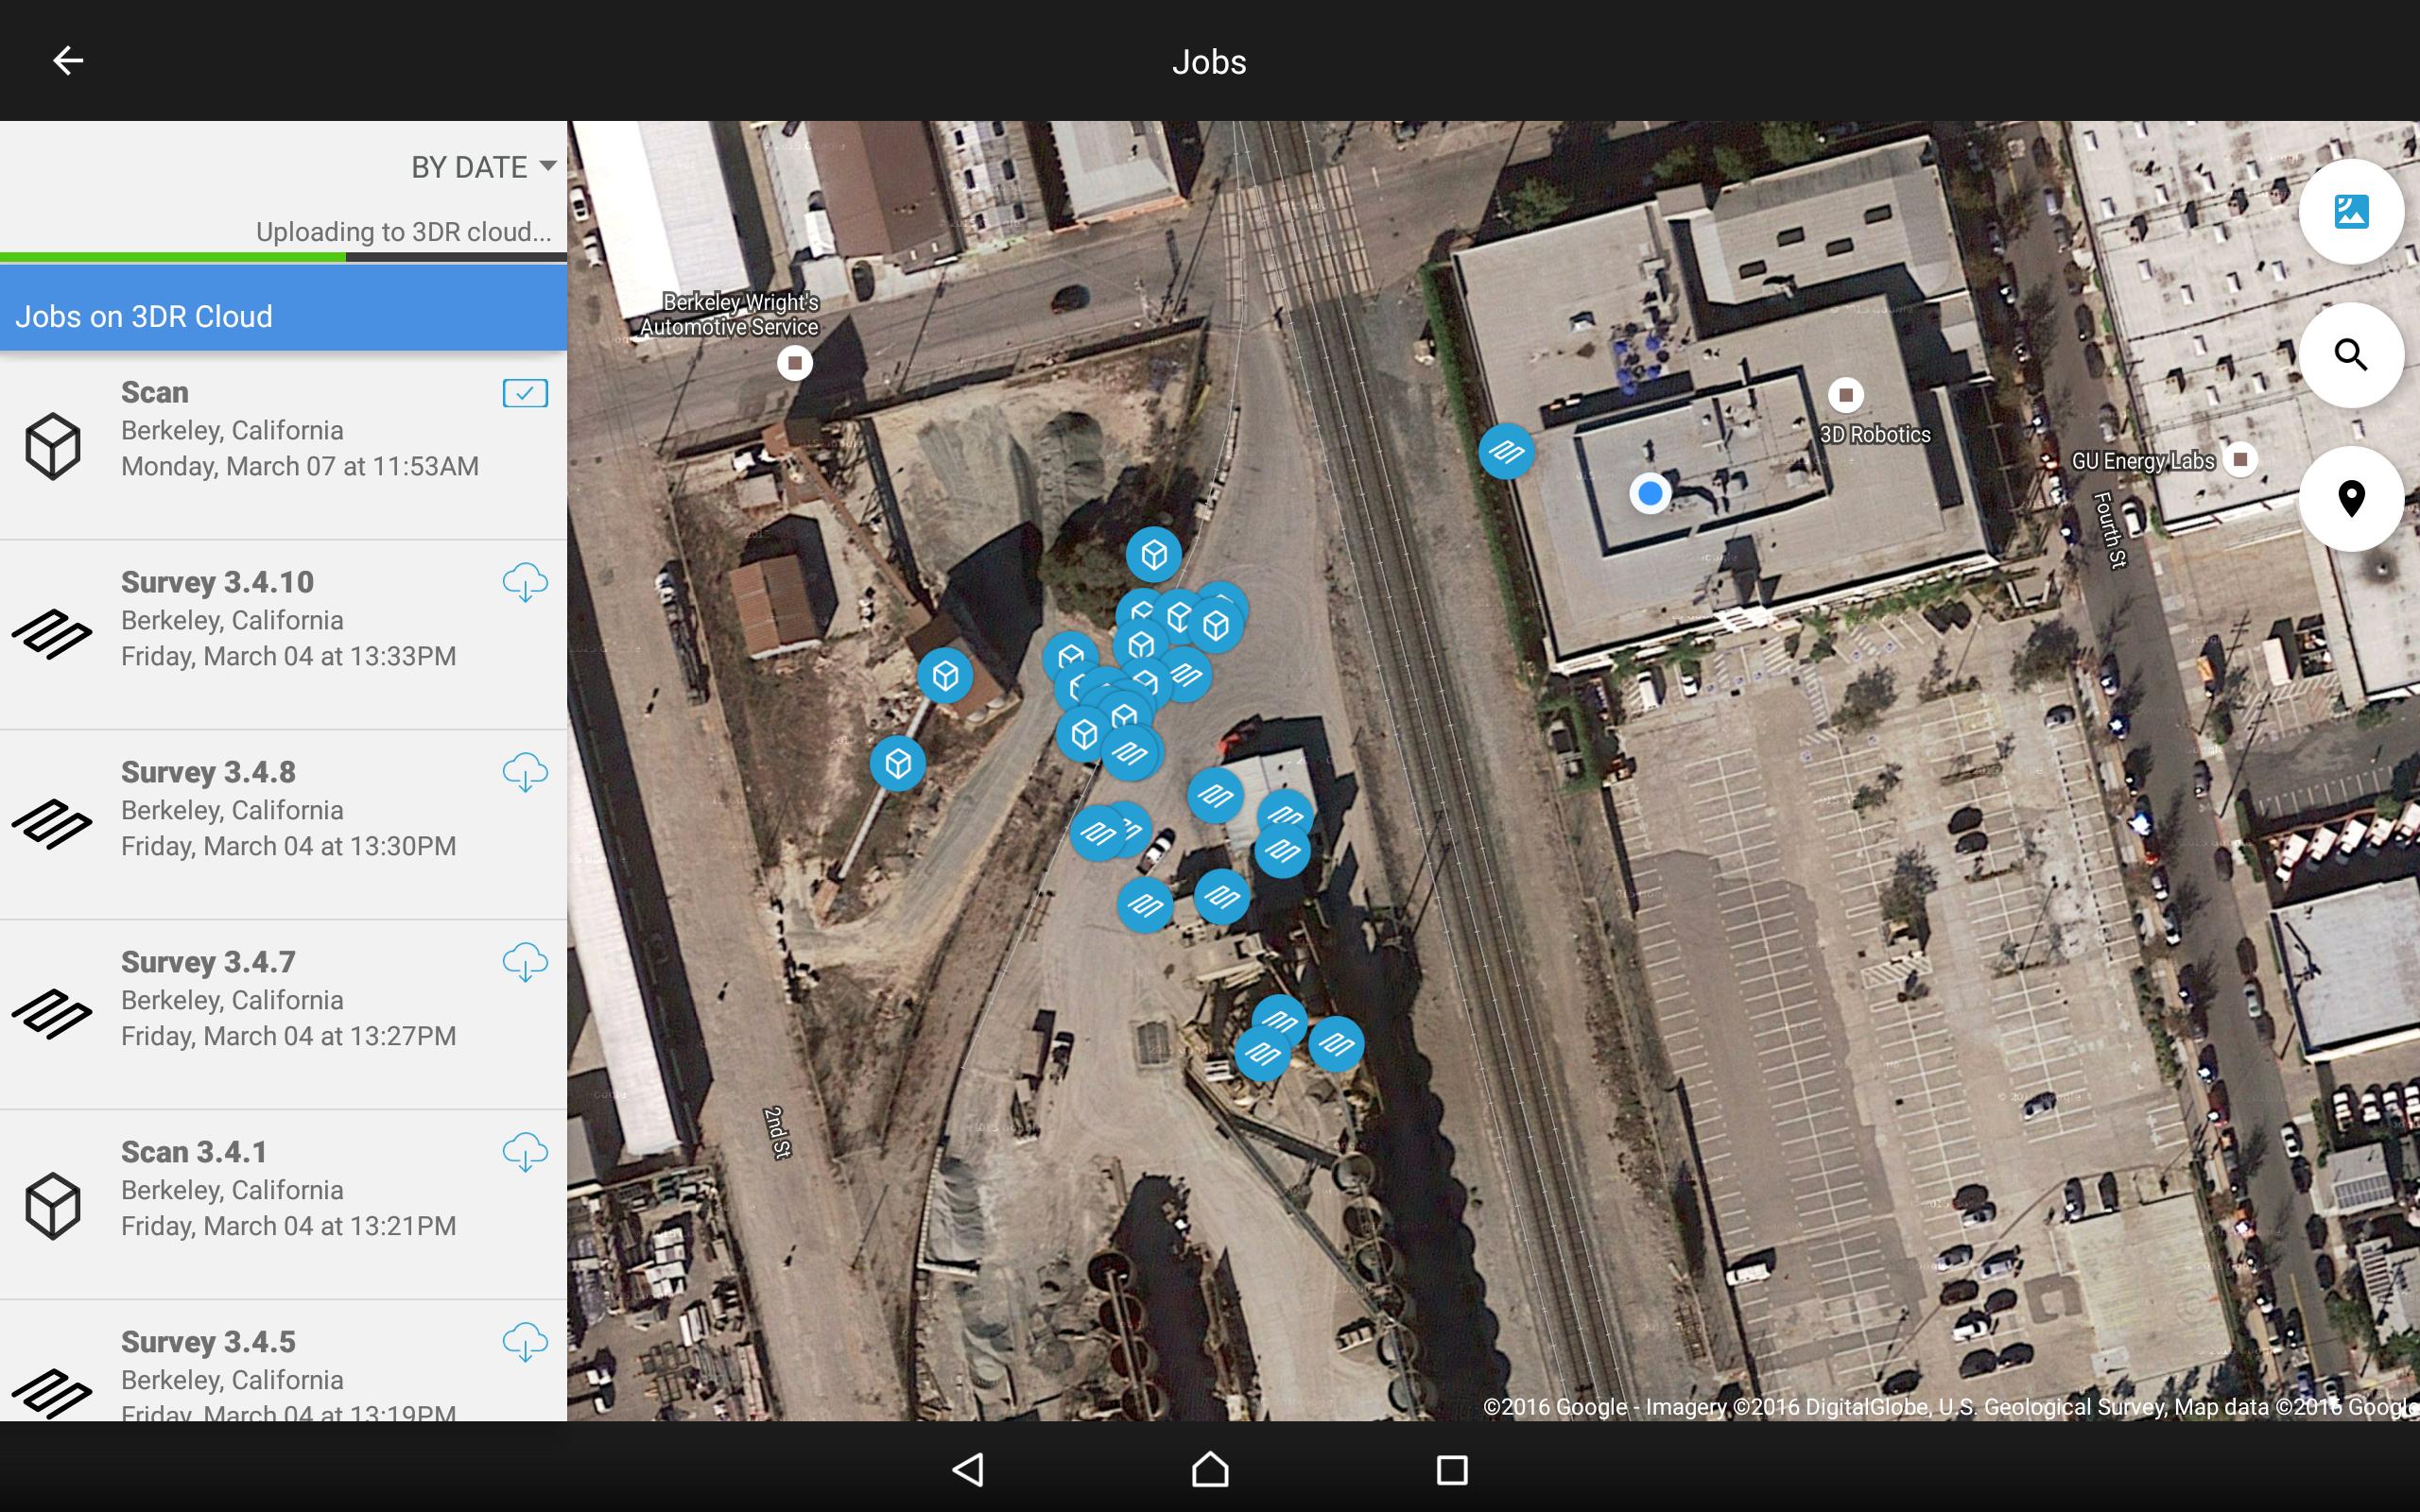
Task: Select the survey marker on 3D Robotics roof
Action: (x=1506, y=452)
